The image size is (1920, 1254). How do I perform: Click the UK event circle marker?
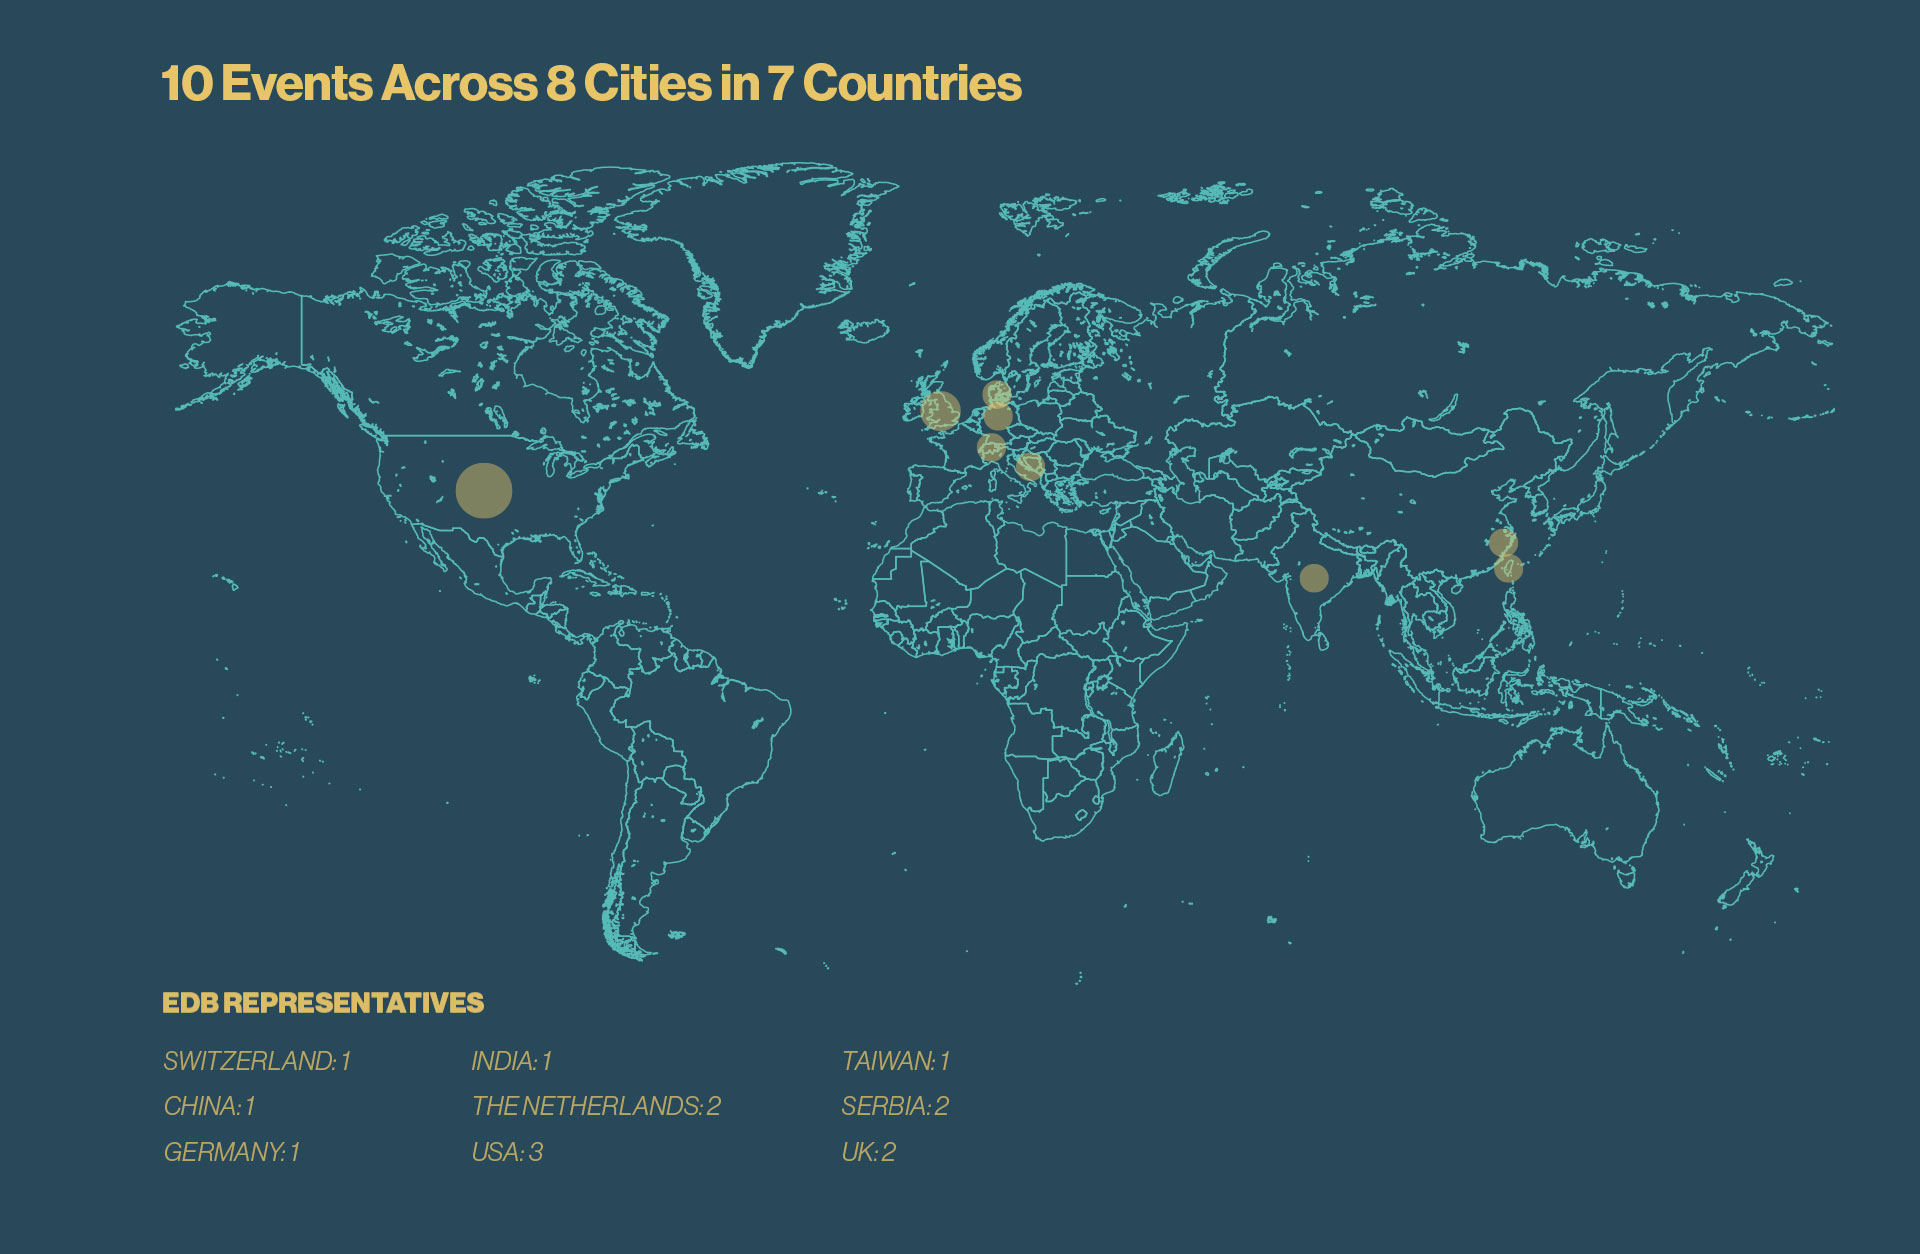tap(940, 410)
